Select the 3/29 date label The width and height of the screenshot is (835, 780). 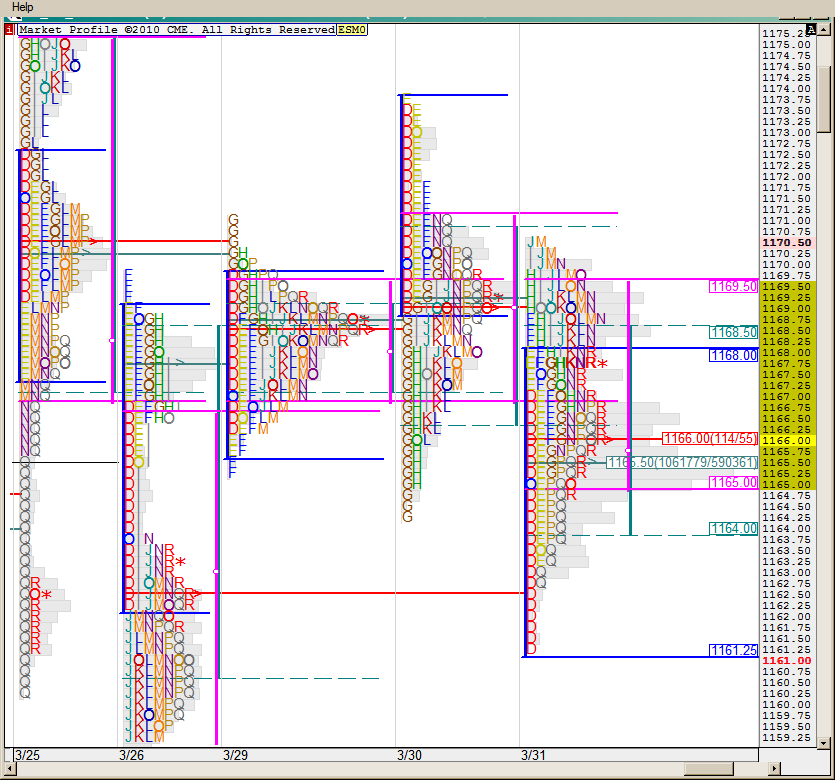[235, 755]
